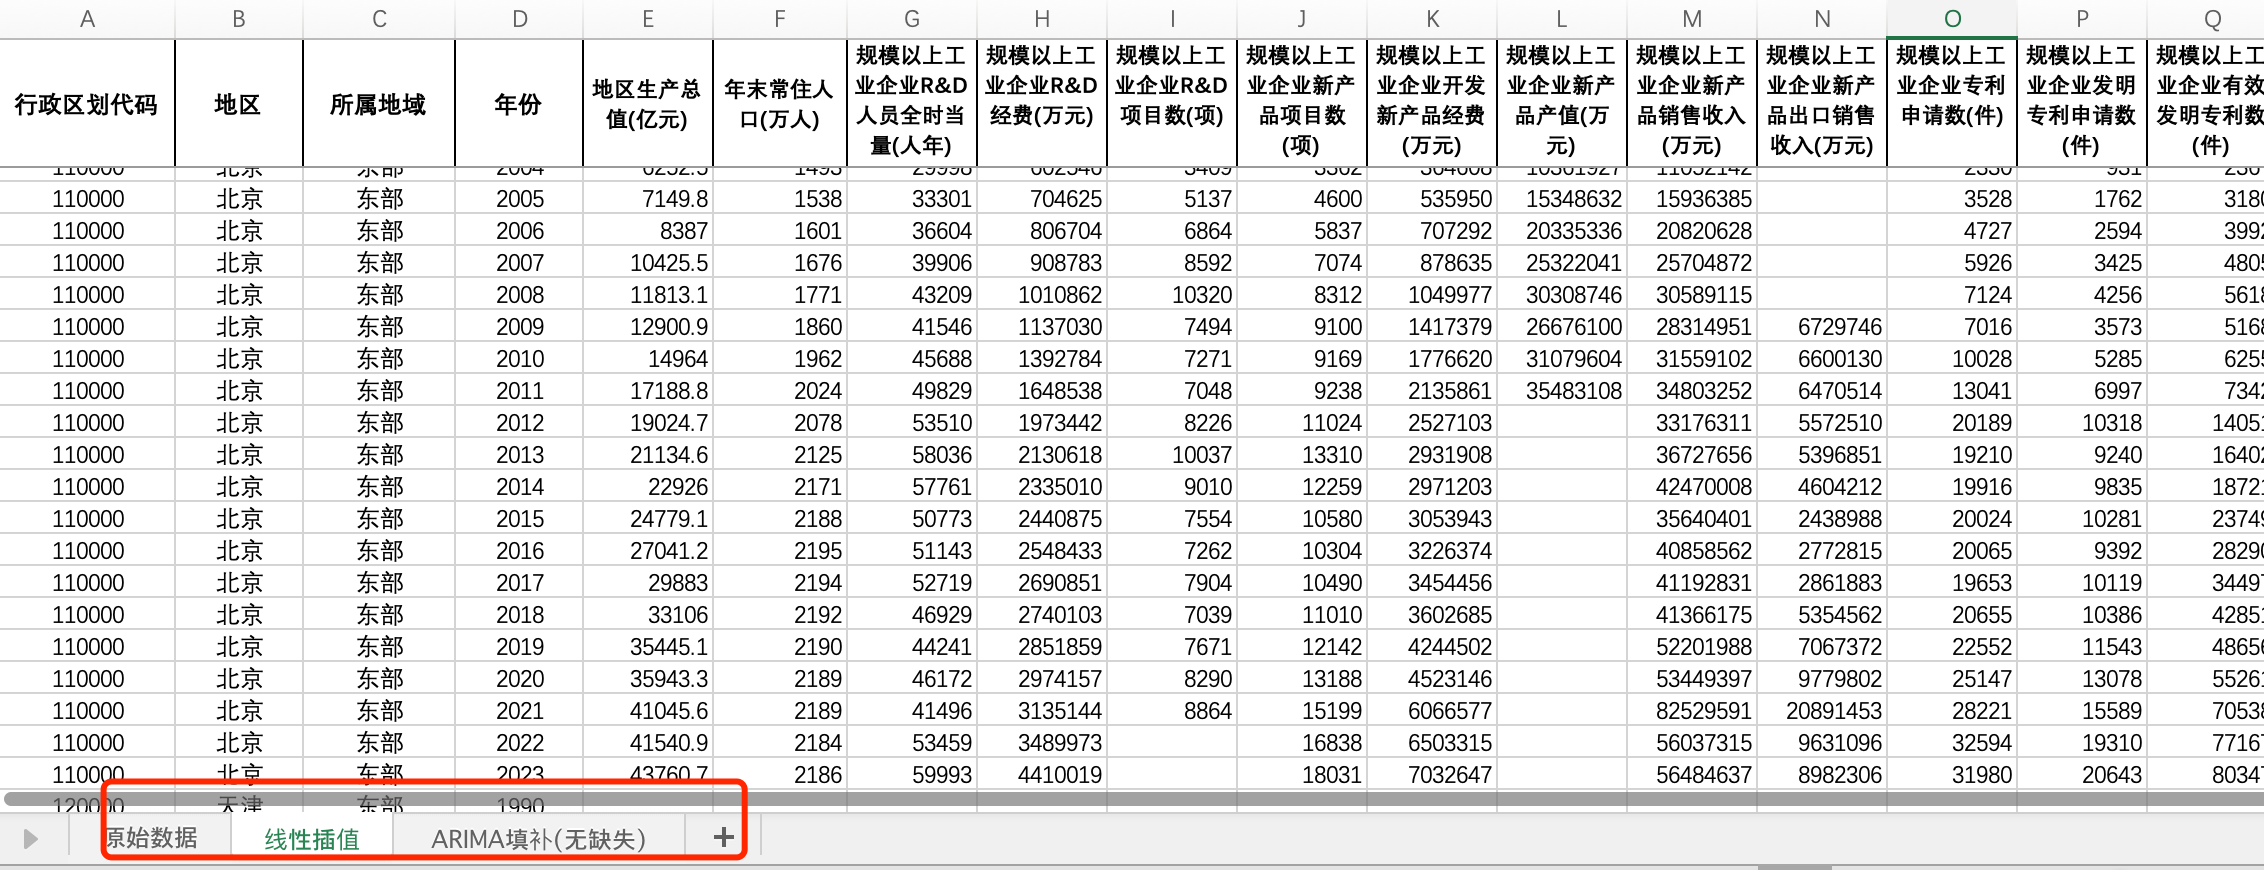The width and height of the screenshot is (2264, 870).
Task: Click the sheet navigation arrow icon
Action: click(30, 839)
